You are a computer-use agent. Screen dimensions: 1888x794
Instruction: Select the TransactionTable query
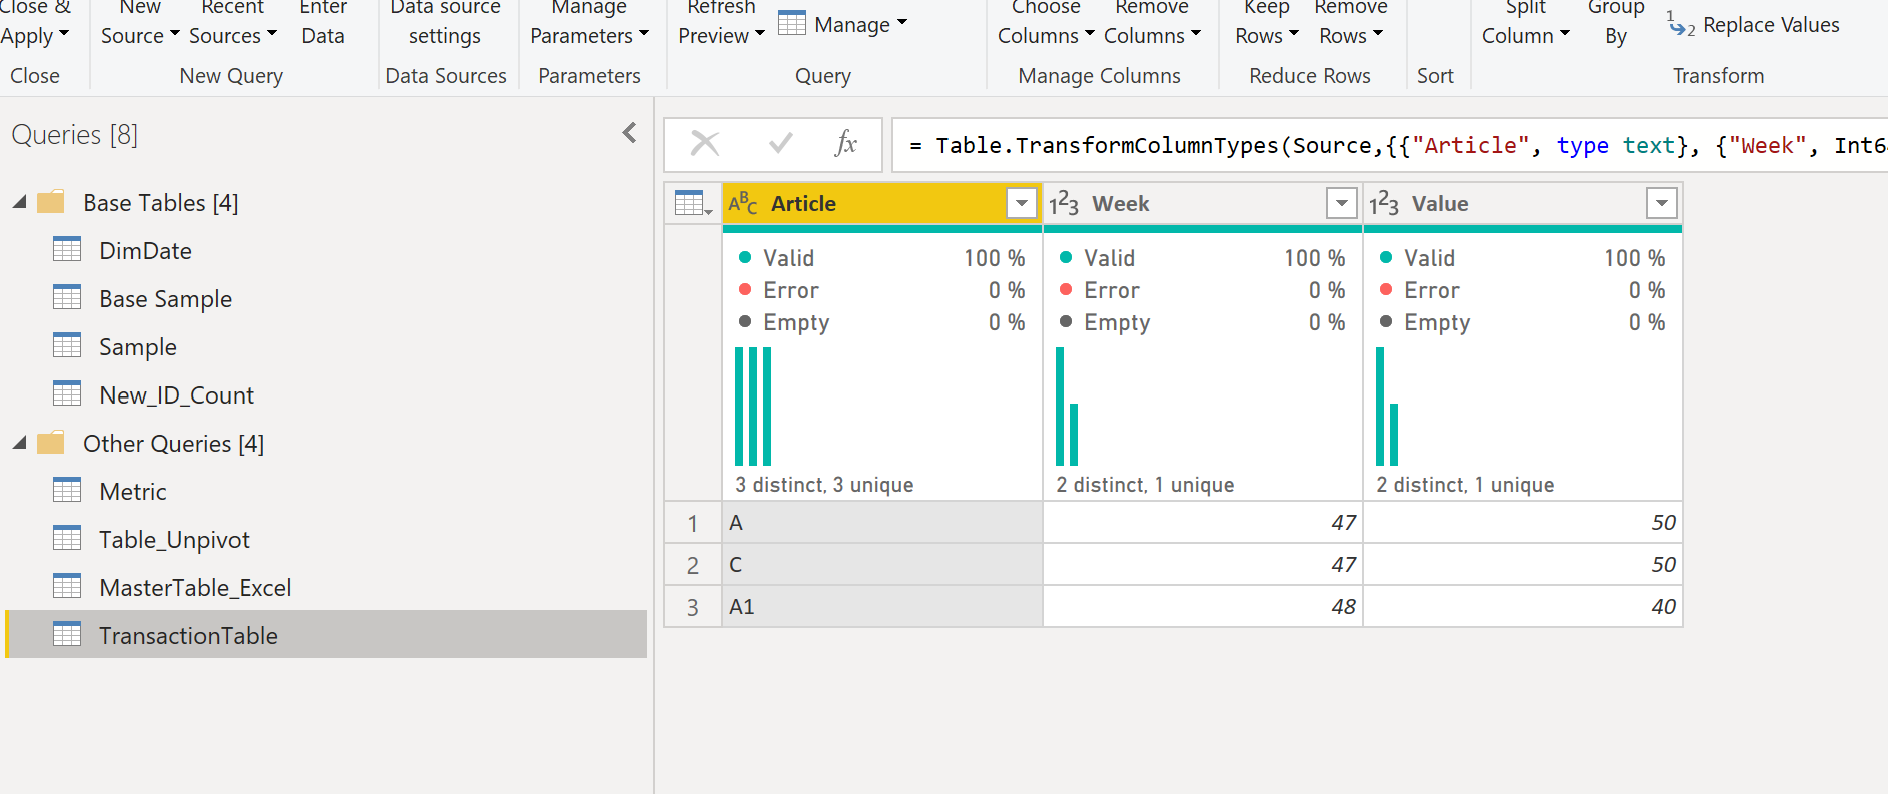point(326,635)
